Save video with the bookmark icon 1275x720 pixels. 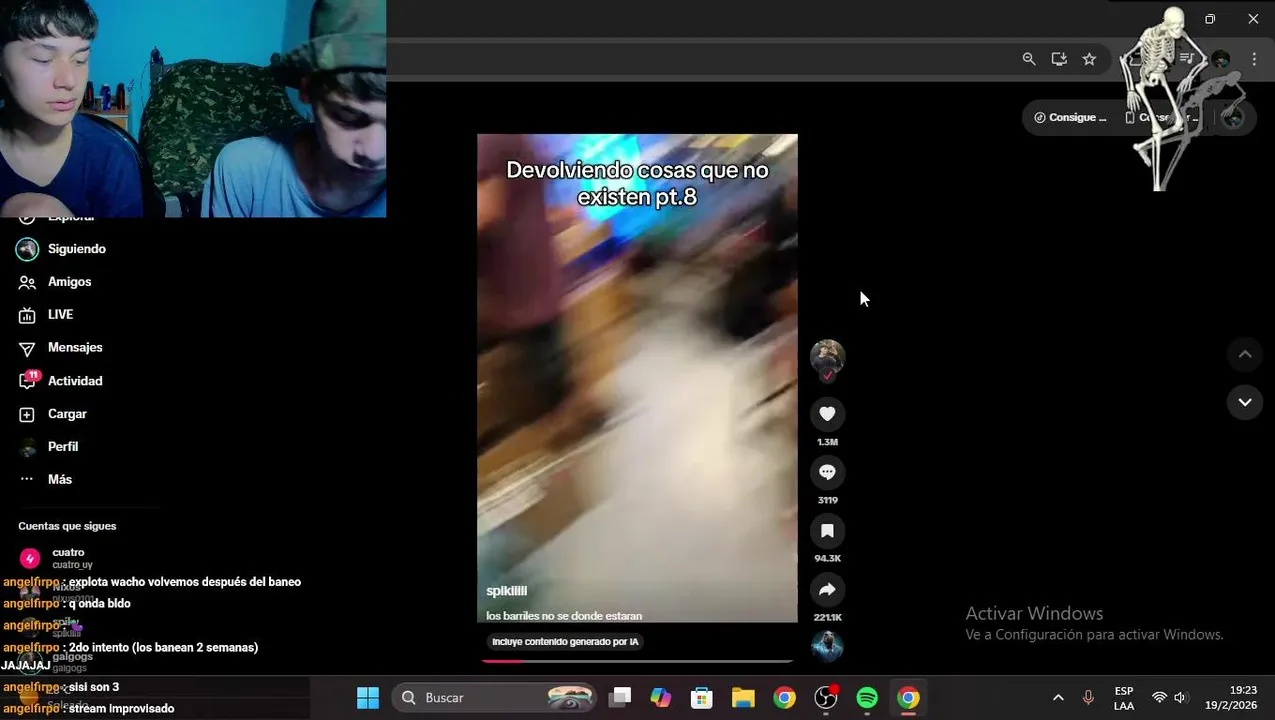(x=827, y=531)
